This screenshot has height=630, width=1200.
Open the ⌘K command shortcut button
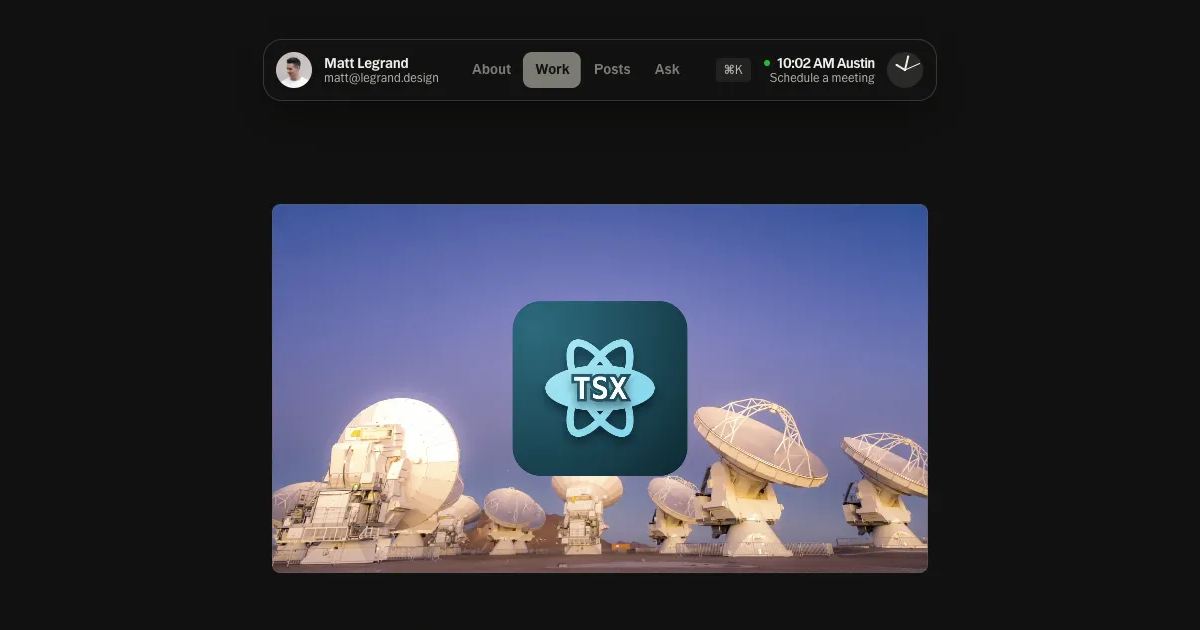(x=733, y=70)
